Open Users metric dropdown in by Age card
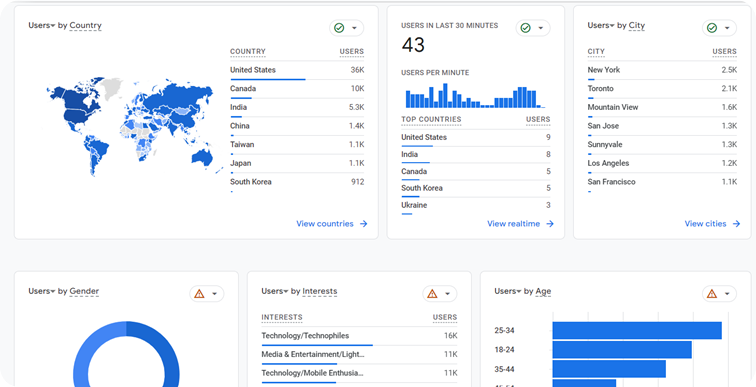The image size is (756, 387). [507, 291]
